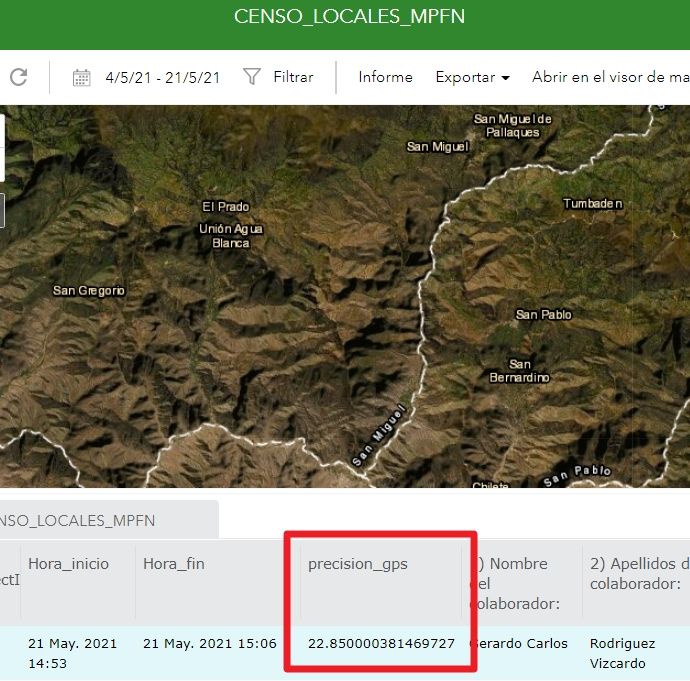The height and width of the screenshot is (681, 690).
Task: Click Tumbaden label on map
Action: pos(593,203)
